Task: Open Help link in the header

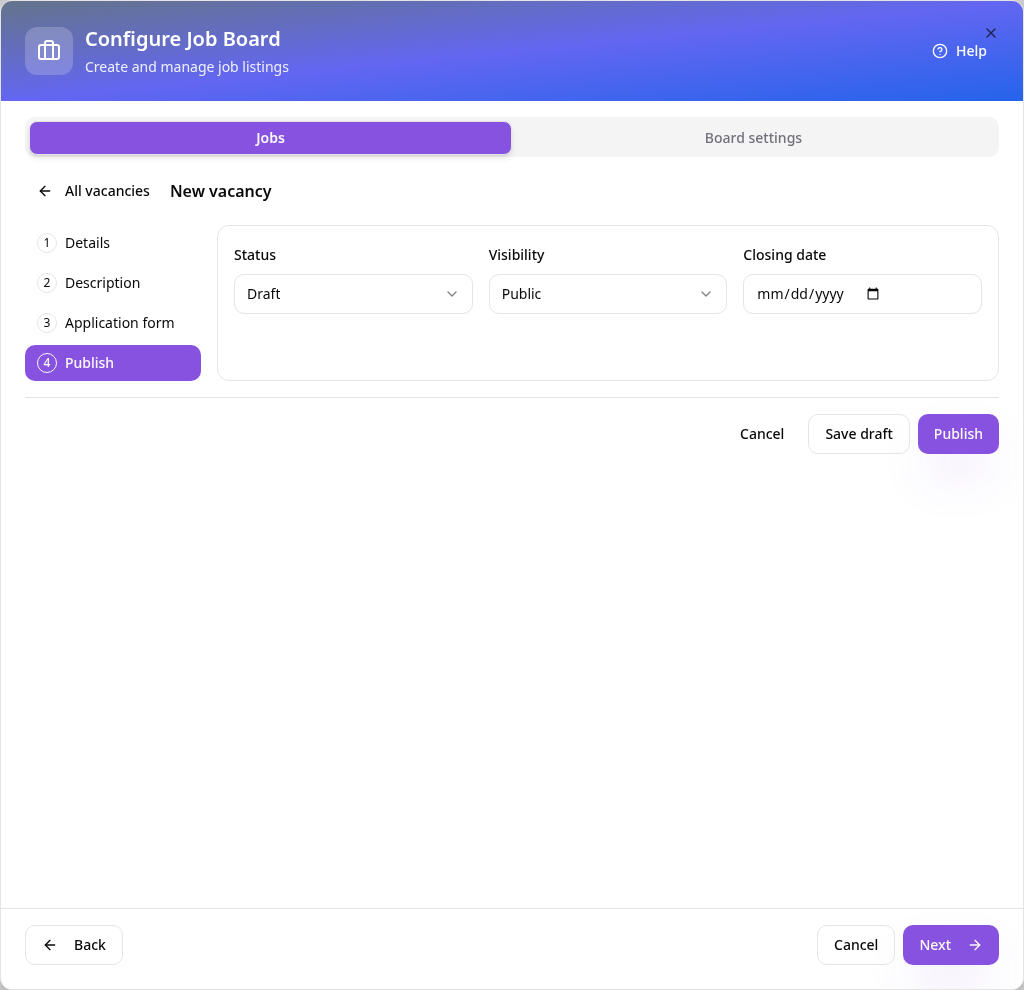Action: [x=959, y=51]
